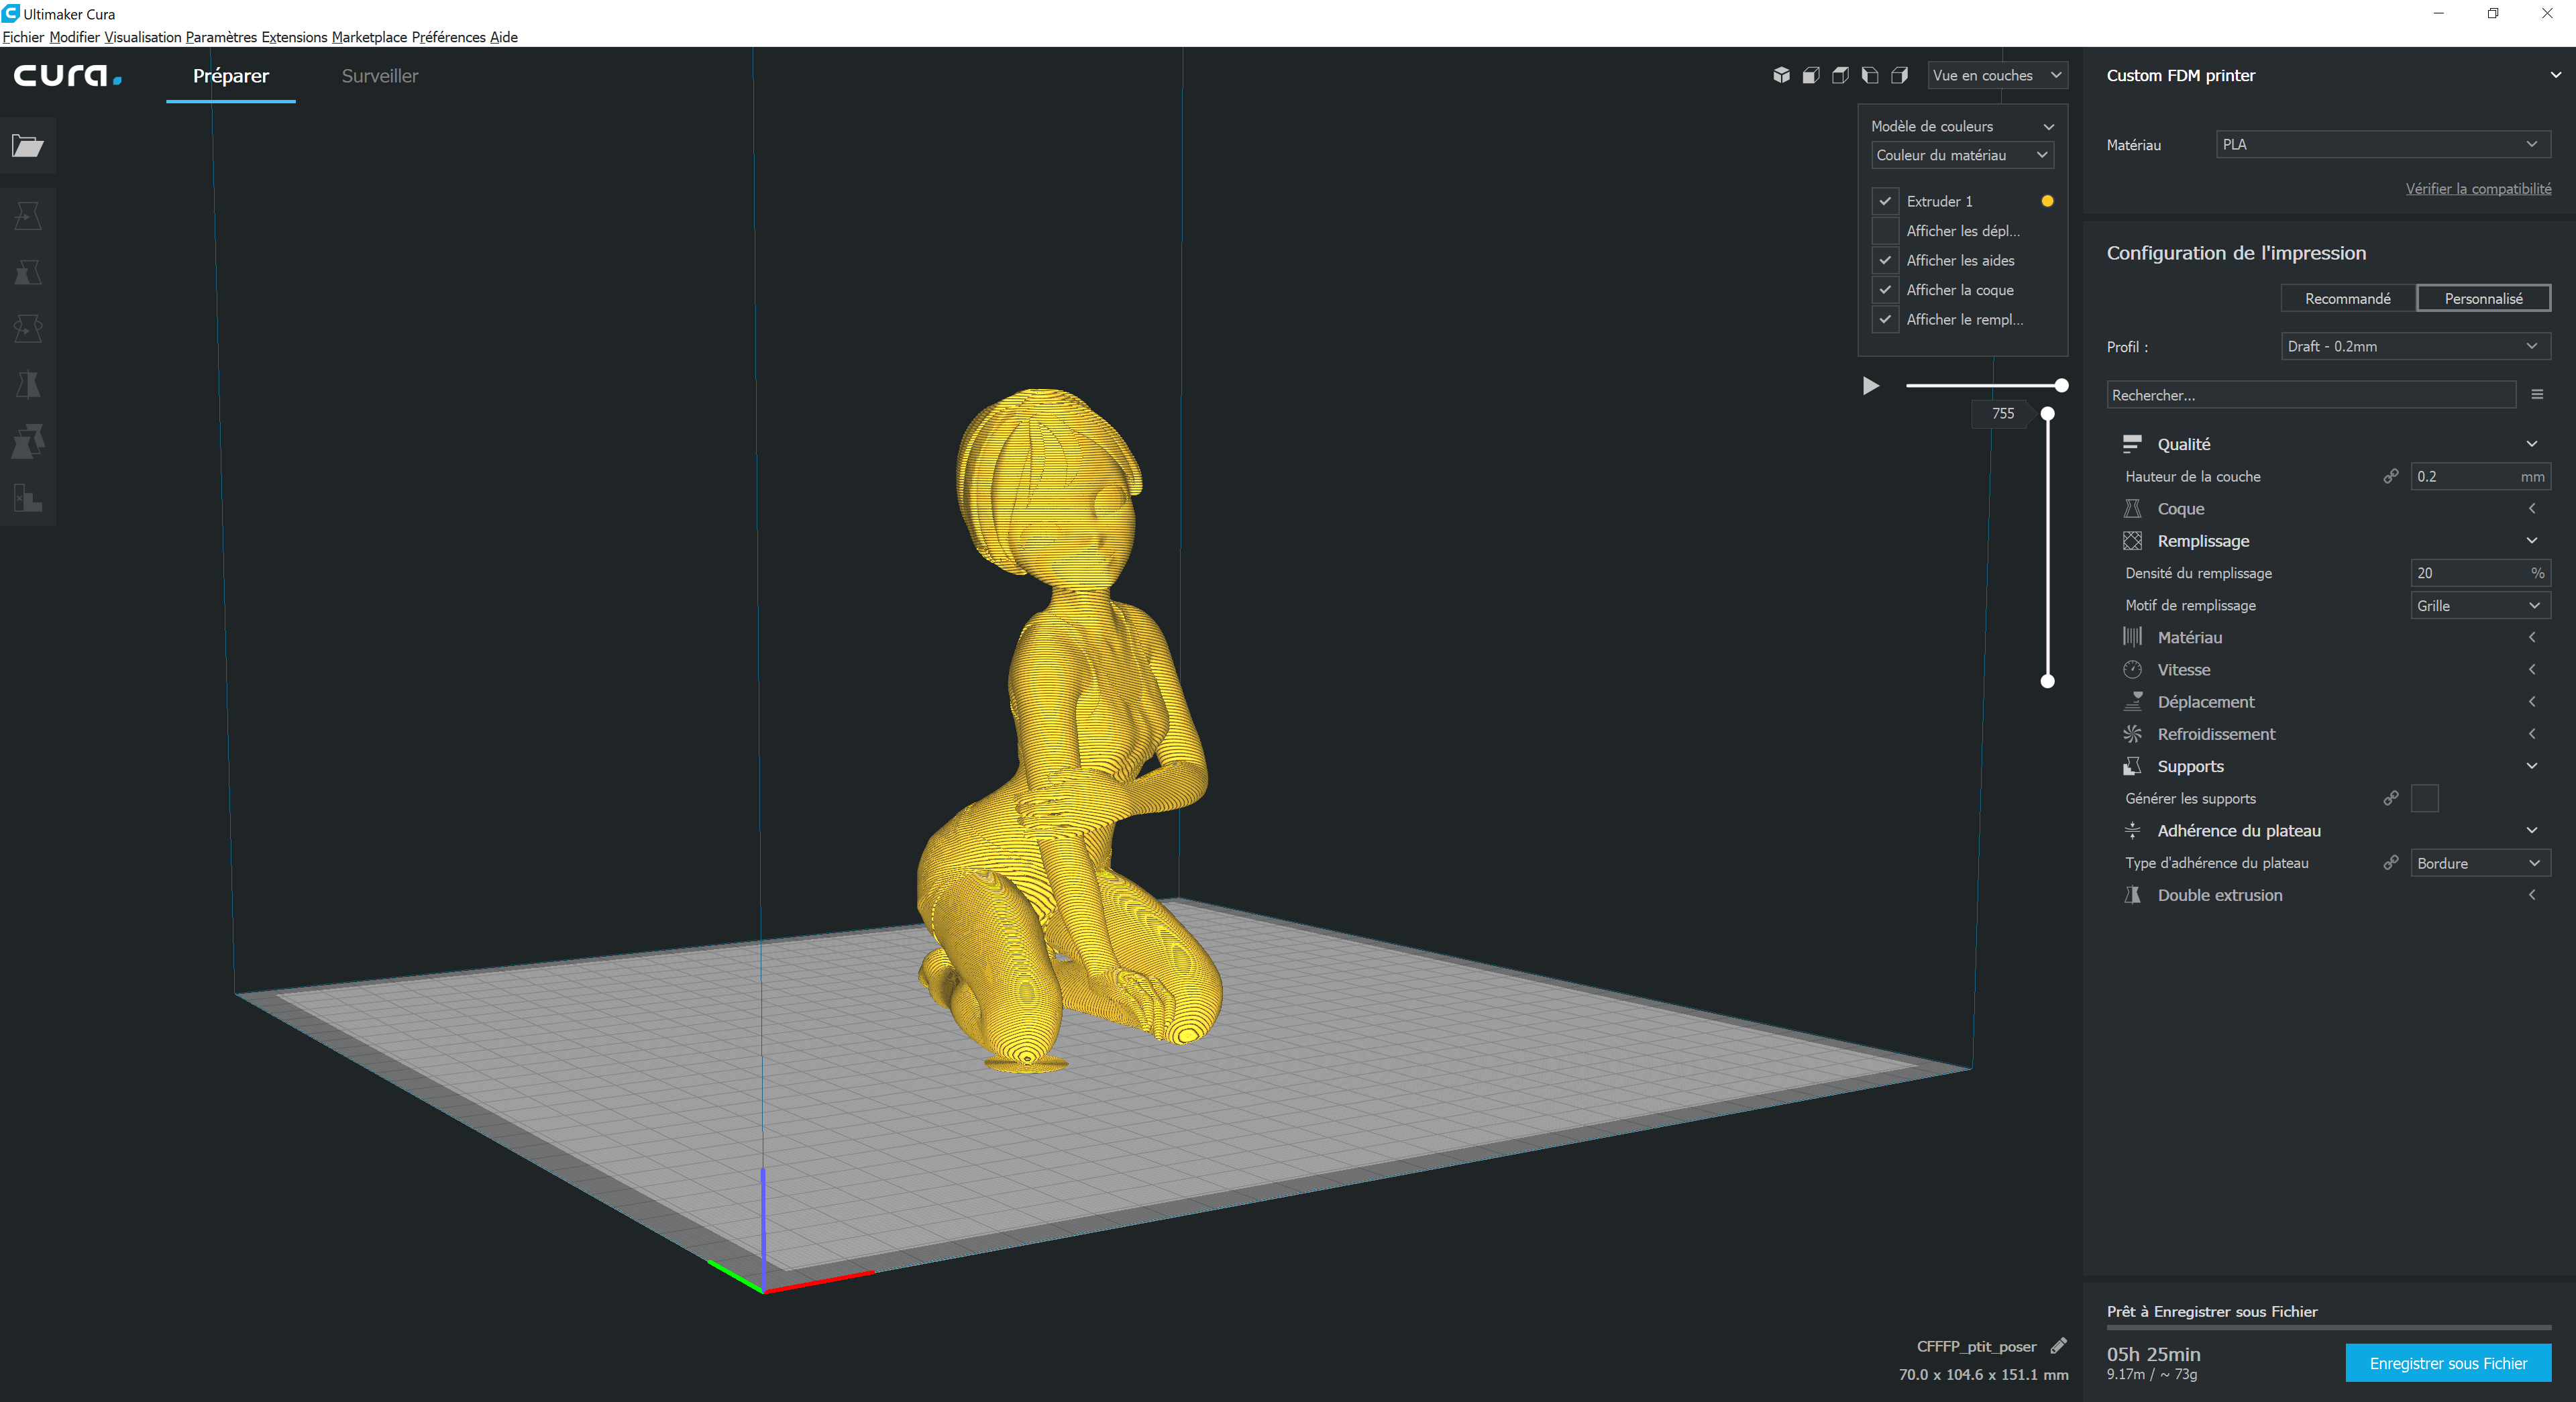Click Vérifier la compatibilité link
Viewport: 2576px width, 1402px height.
tap(2478, 188)
